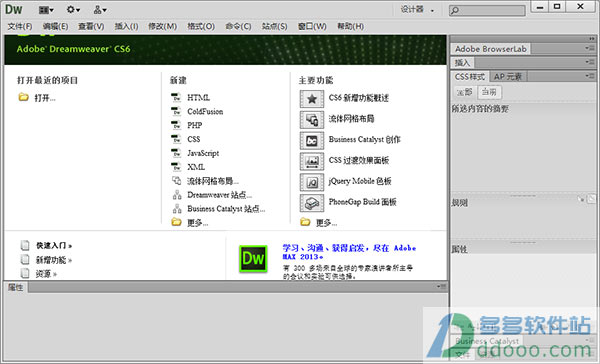Screen dimensions: 600x364
Task: Open the 流体网格布局 feature icon
Action: (x=312, y=120)
